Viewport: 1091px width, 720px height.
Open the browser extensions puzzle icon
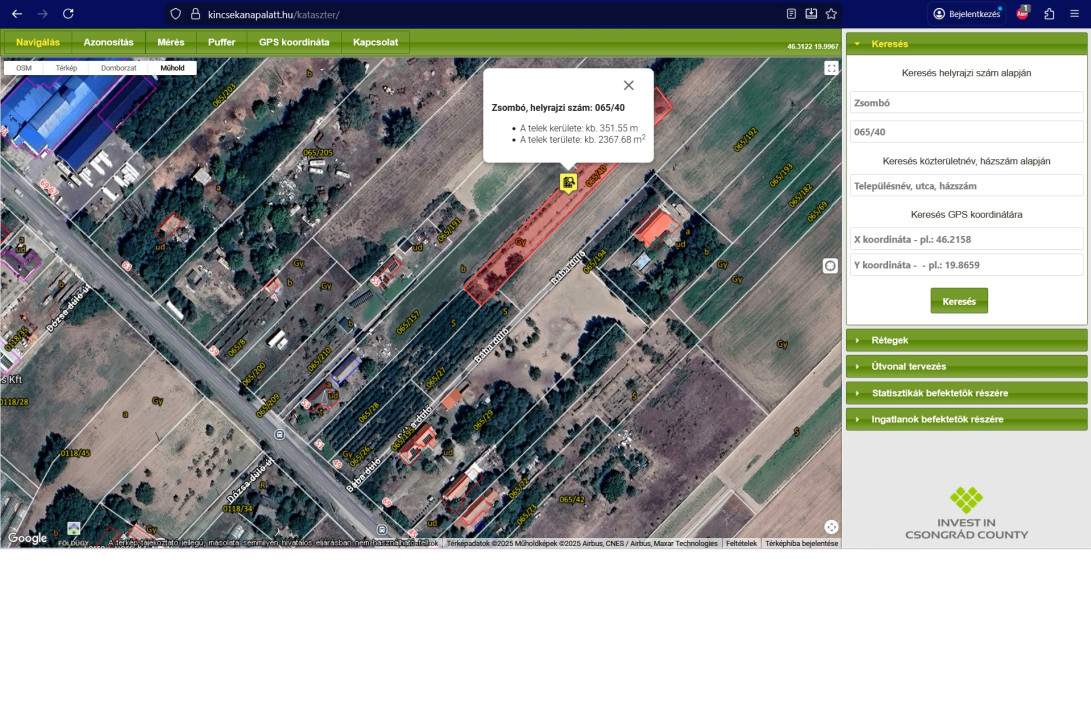pos(1049,14)
